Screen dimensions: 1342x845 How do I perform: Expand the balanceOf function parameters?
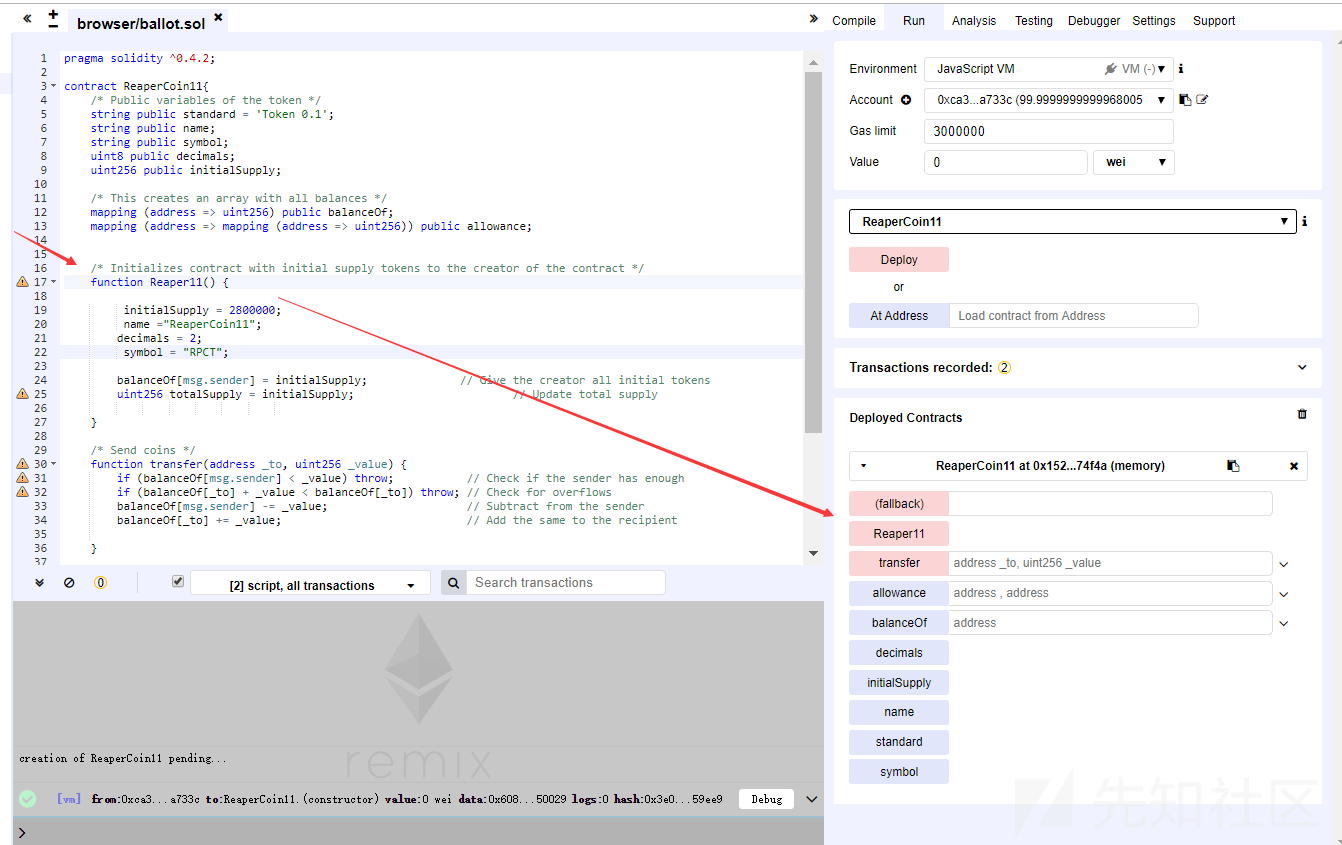1284,623
